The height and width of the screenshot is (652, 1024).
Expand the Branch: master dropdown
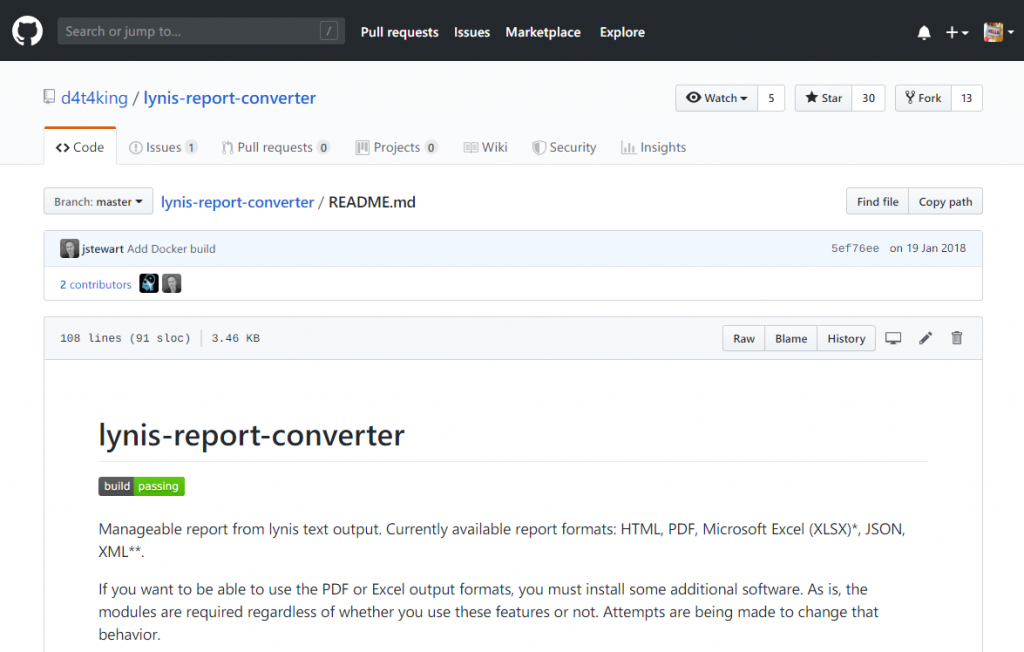[x=99, y=201]
